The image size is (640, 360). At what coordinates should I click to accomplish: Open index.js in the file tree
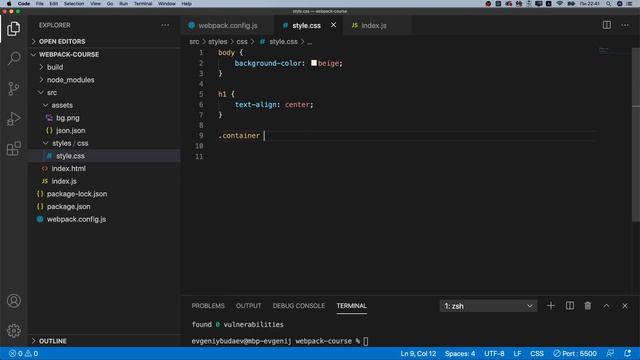[x=64, y=181]
